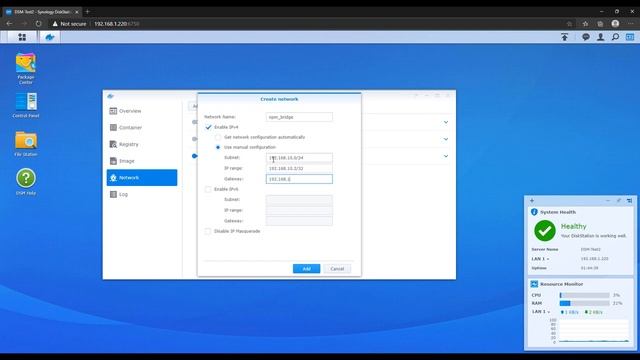Click the green Healthy checkmark icon
This screenshot has height=360, width=640.
point(545,231)
